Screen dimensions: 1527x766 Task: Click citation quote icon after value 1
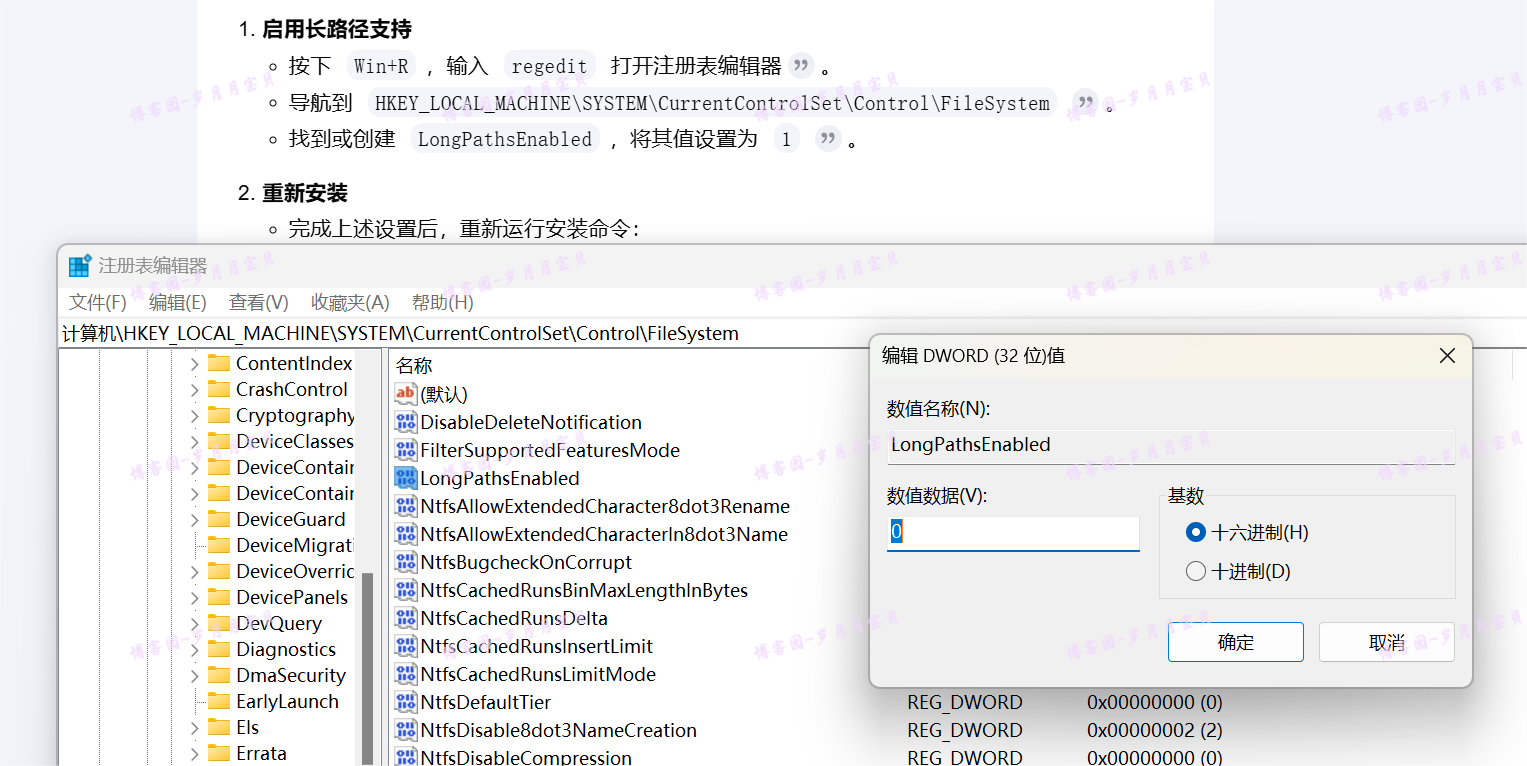click(x=827, y=139)
